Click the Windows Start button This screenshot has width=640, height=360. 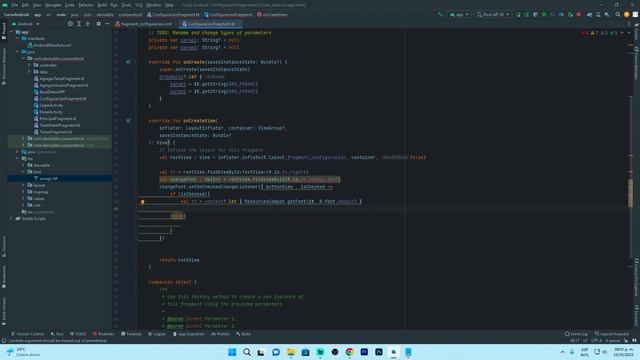tap(232, 352)
